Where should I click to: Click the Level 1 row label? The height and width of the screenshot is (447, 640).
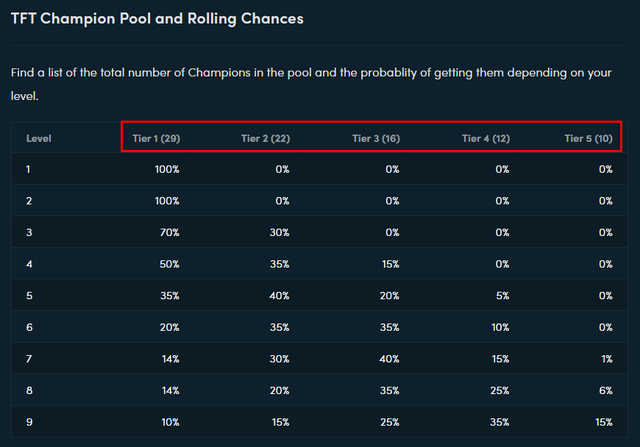[28, 170]
